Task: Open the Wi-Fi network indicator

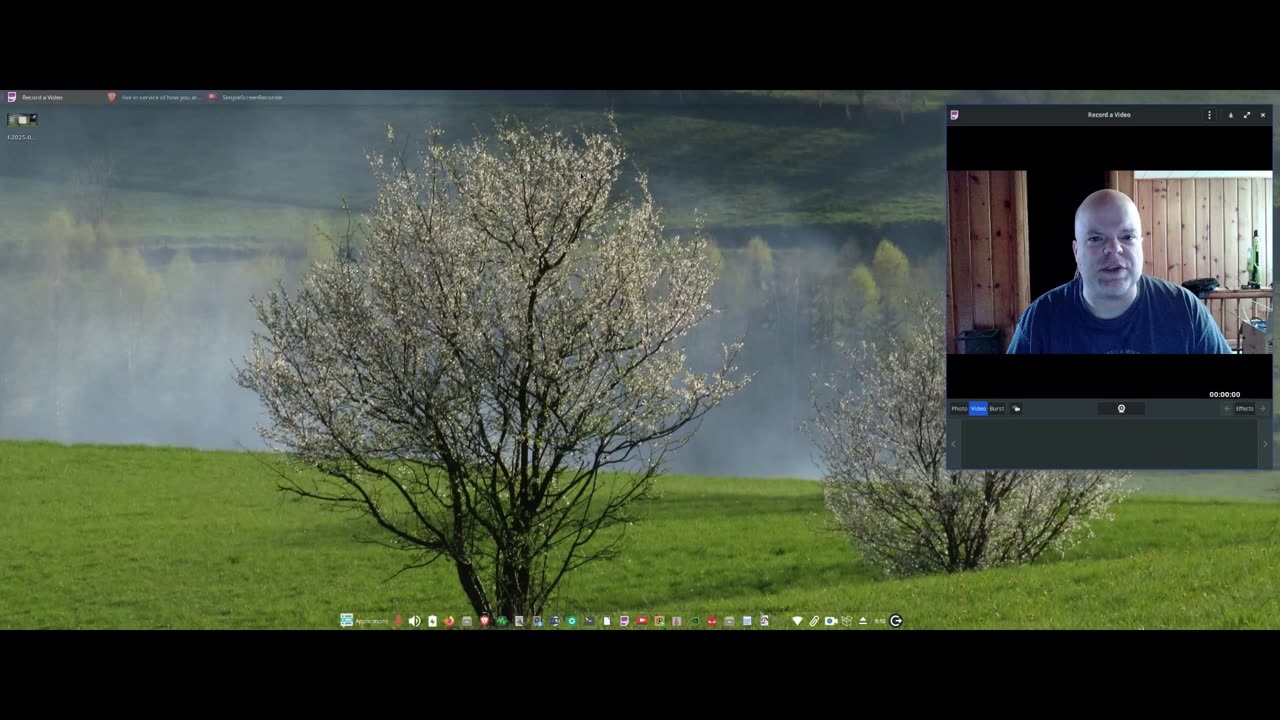Action: point(797,621)
